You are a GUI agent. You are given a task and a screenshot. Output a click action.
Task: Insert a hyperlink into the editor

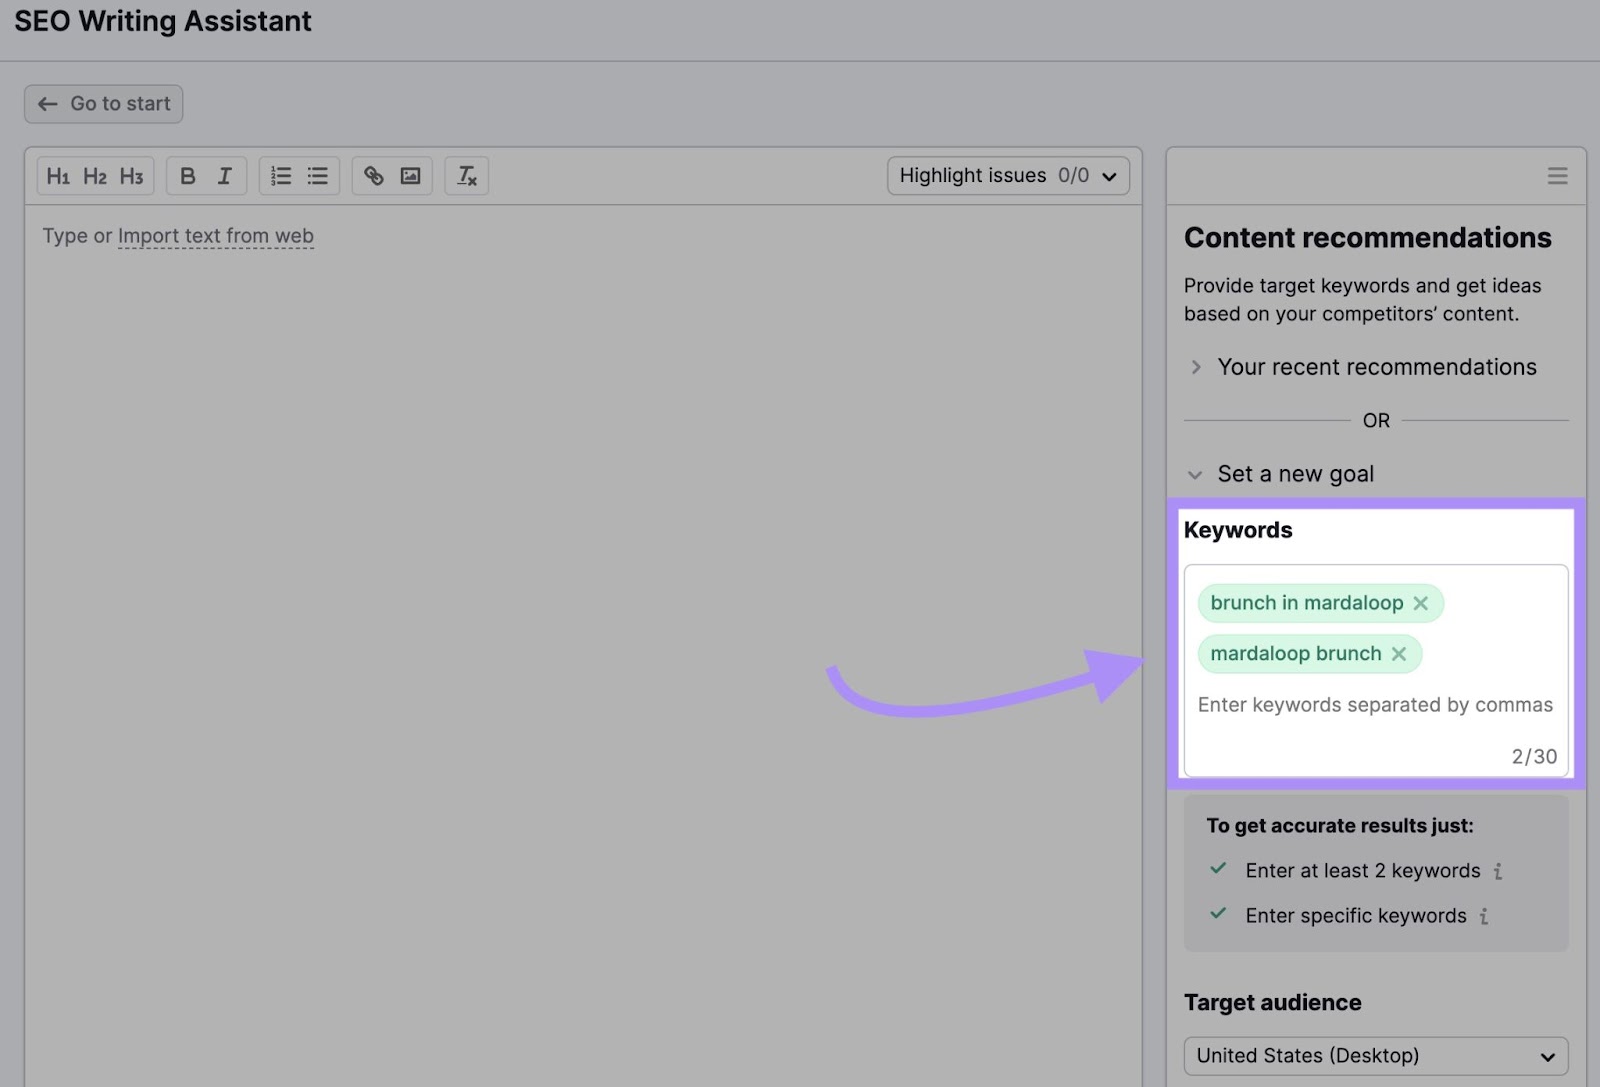[x=374, y=175]
